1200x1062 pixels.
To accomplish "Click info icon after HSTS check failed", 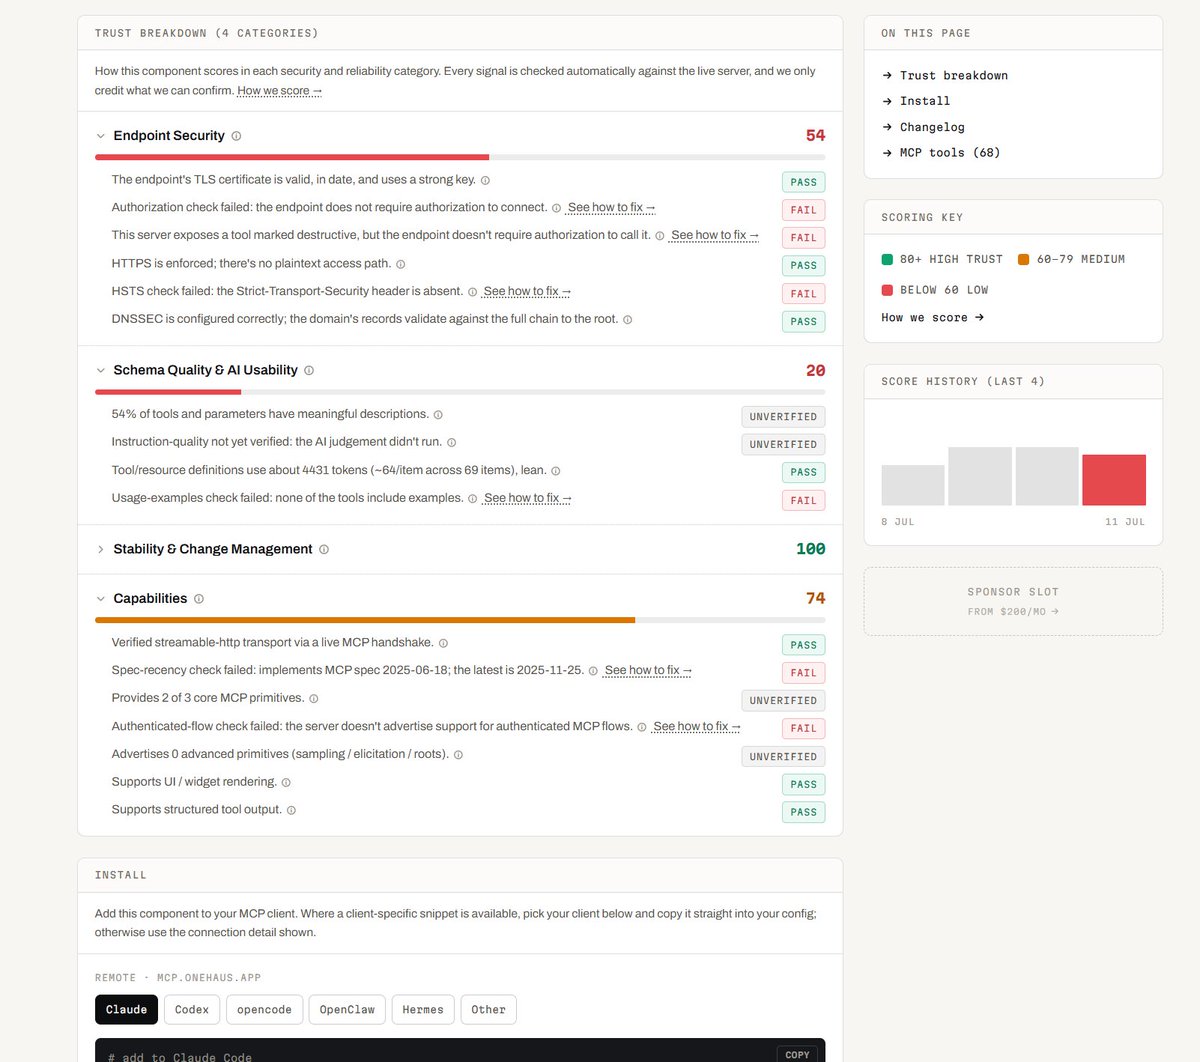I will click(x=472, y=292).
